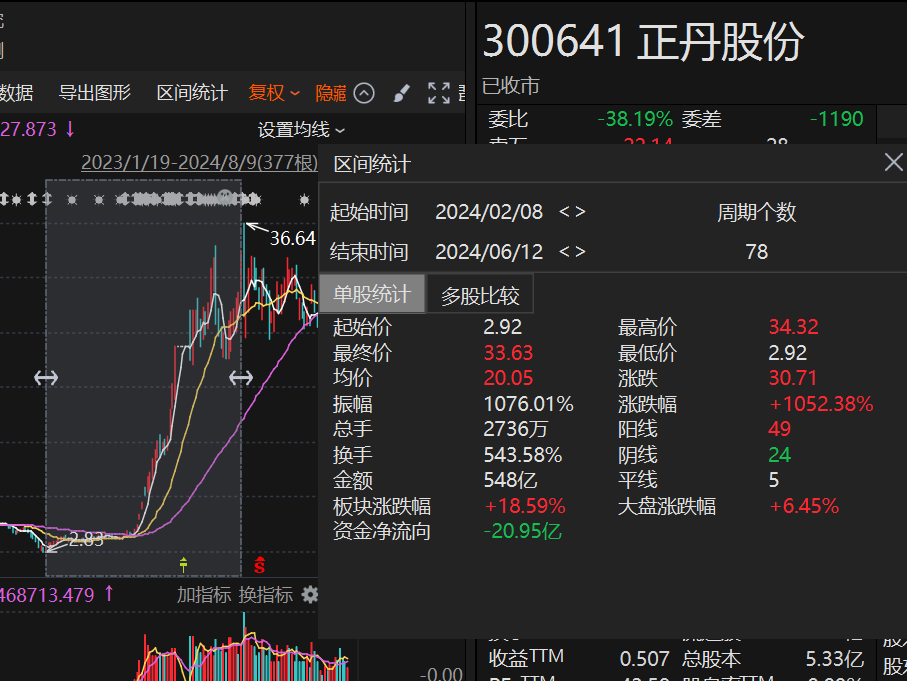Click the 换手 value 543.58%
This screenshot has width=907, height=681.
(x=522, y=455)
